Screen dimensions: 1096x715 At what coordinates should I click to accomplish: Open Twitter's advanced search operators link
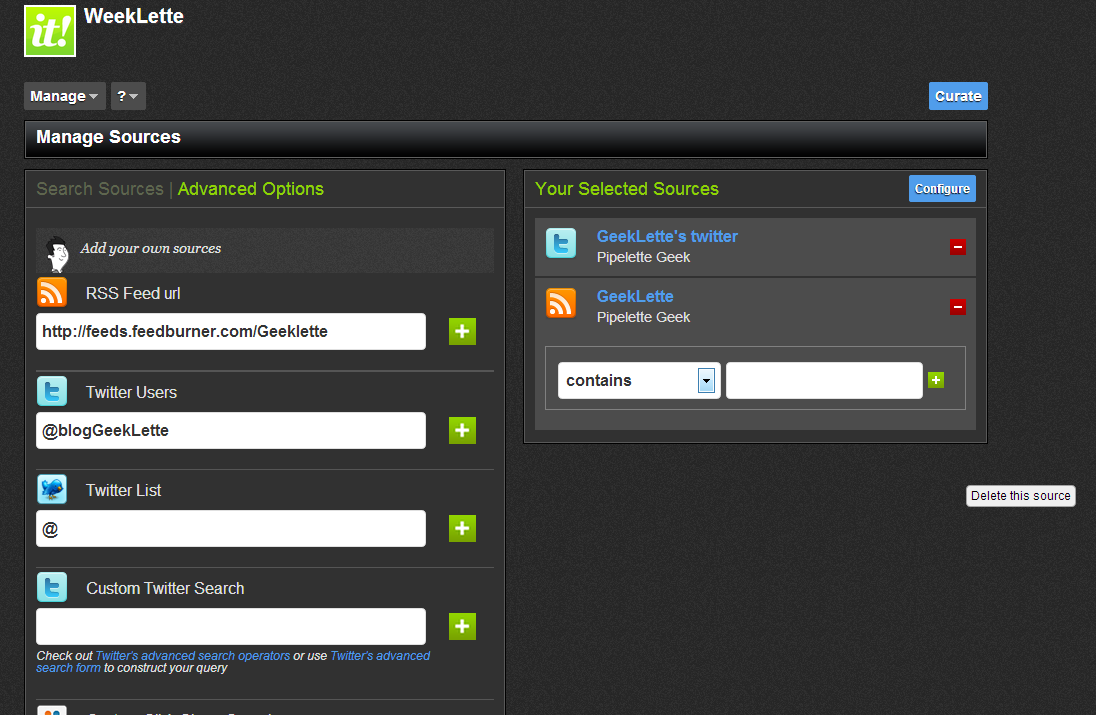(192, 656)
